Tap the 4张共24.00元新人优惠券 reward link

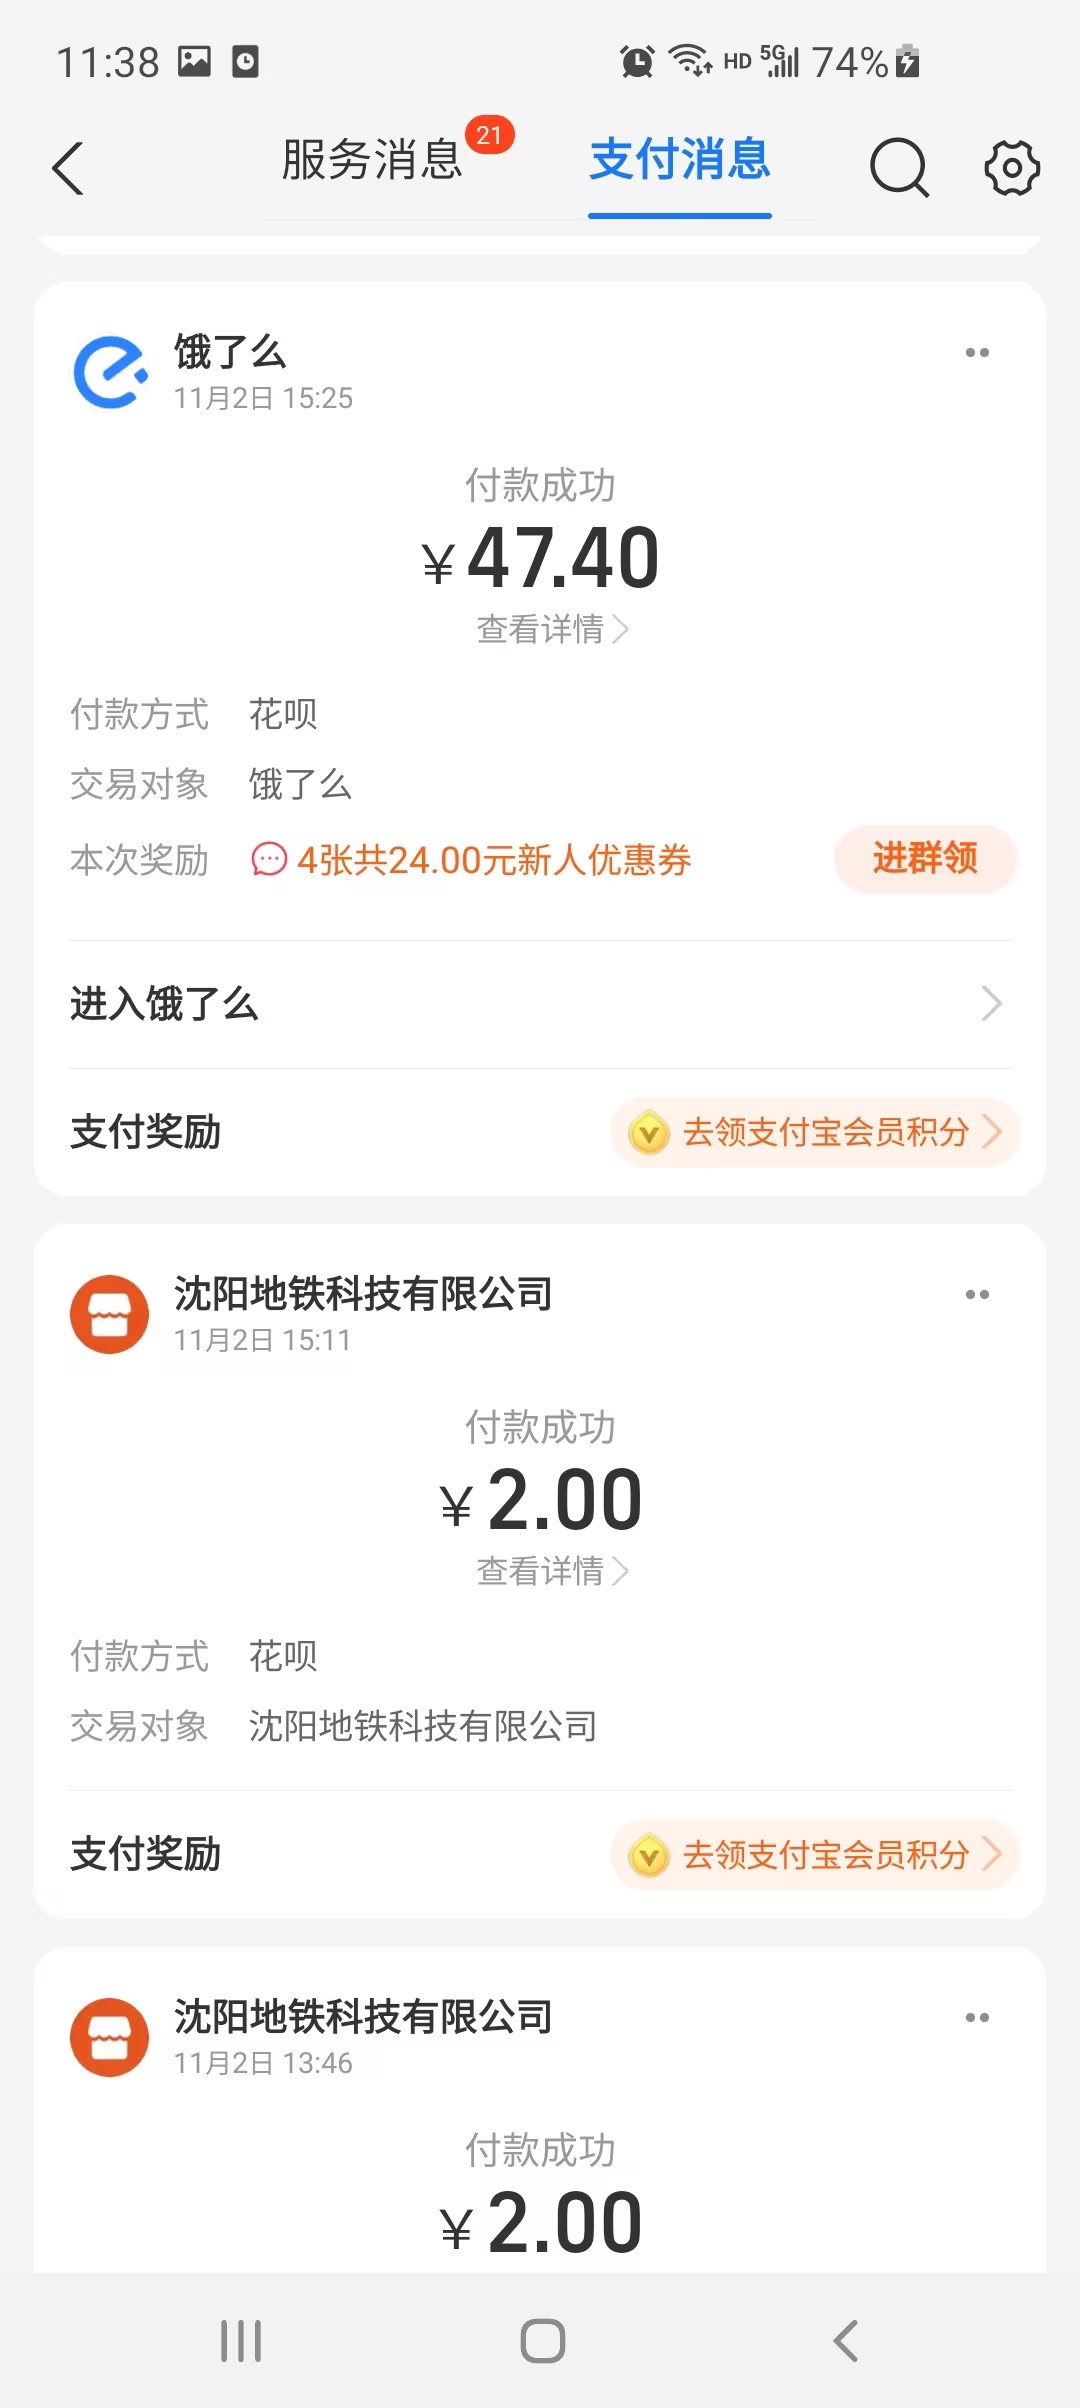(493, 860)
